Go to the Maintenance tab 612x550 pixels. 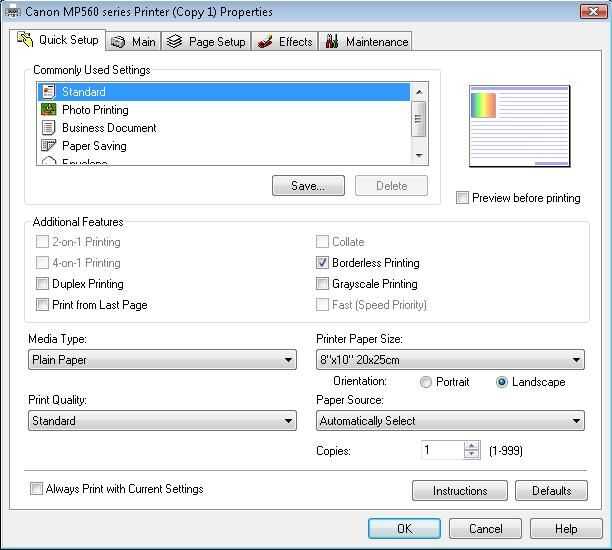click(x=365, y=41)
